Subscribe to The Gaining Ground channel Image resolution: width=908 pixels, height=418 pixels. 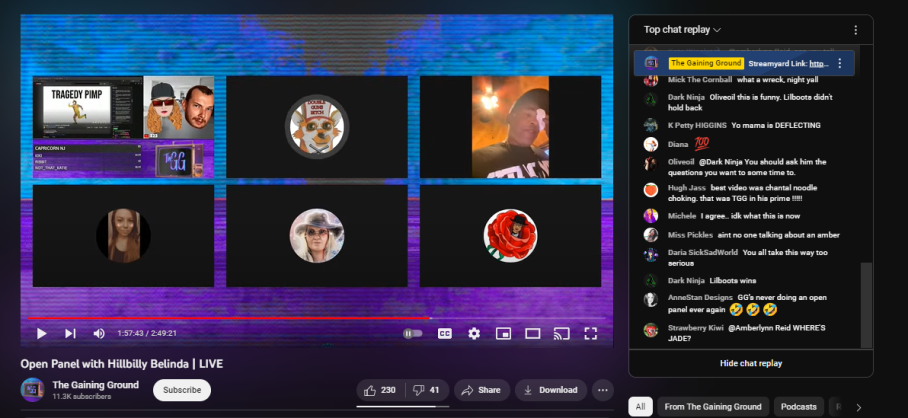[182, 390]
